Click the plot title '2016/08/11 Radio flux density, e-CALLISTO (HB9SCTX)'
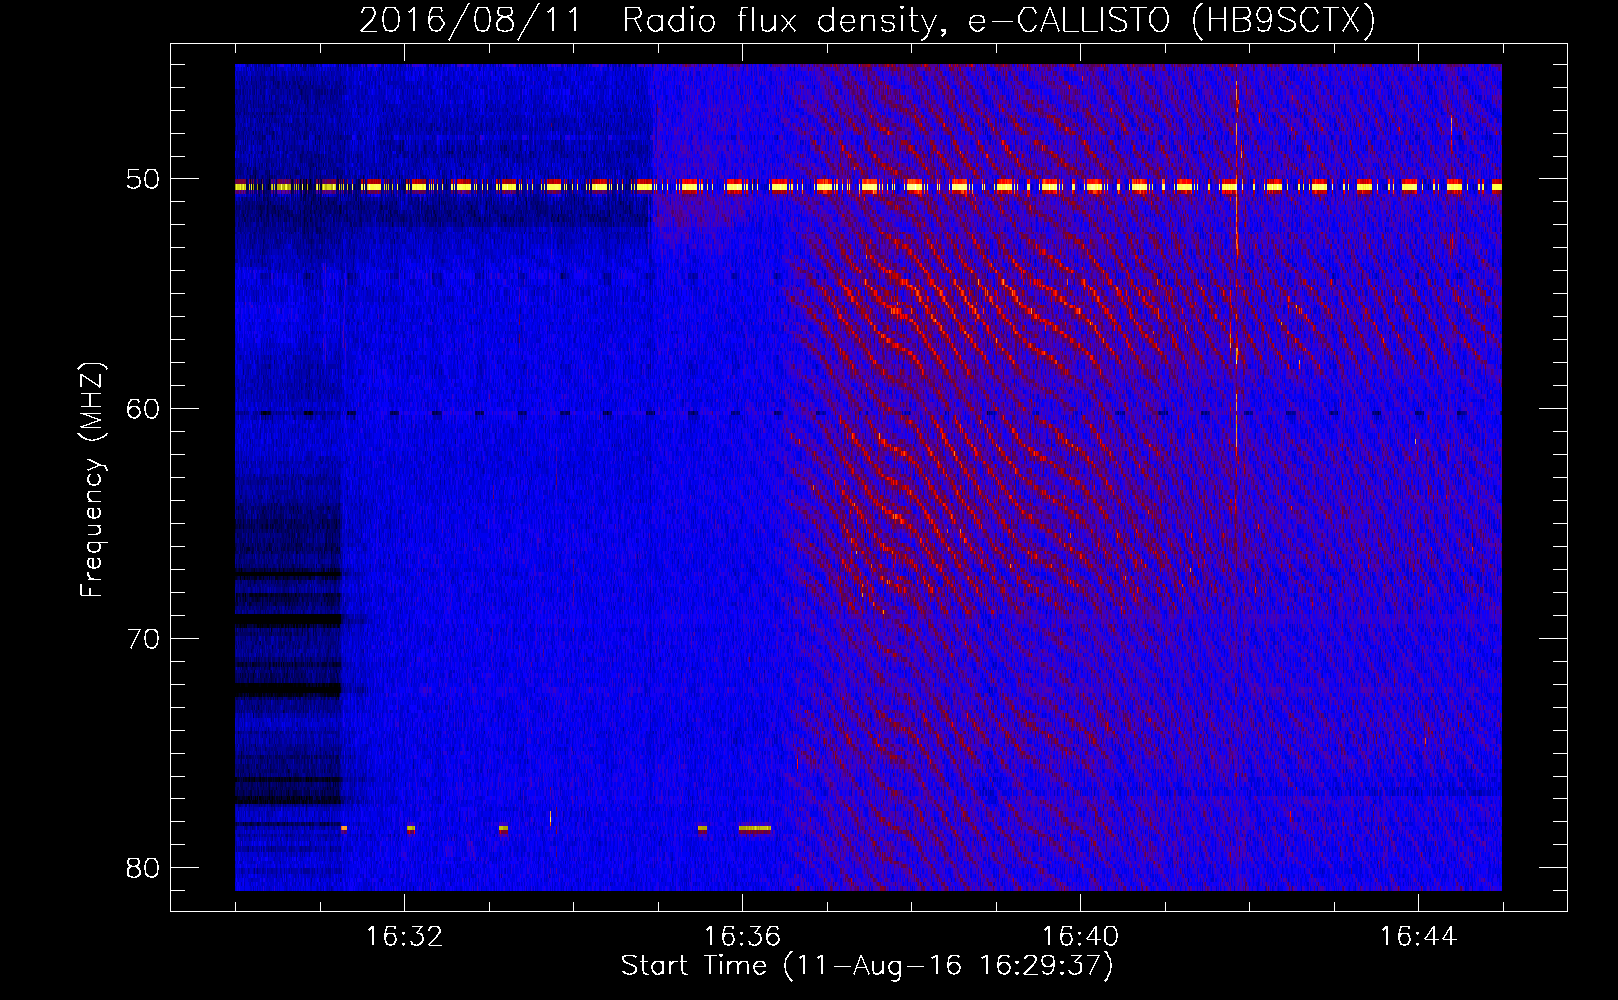 [867, 20]
